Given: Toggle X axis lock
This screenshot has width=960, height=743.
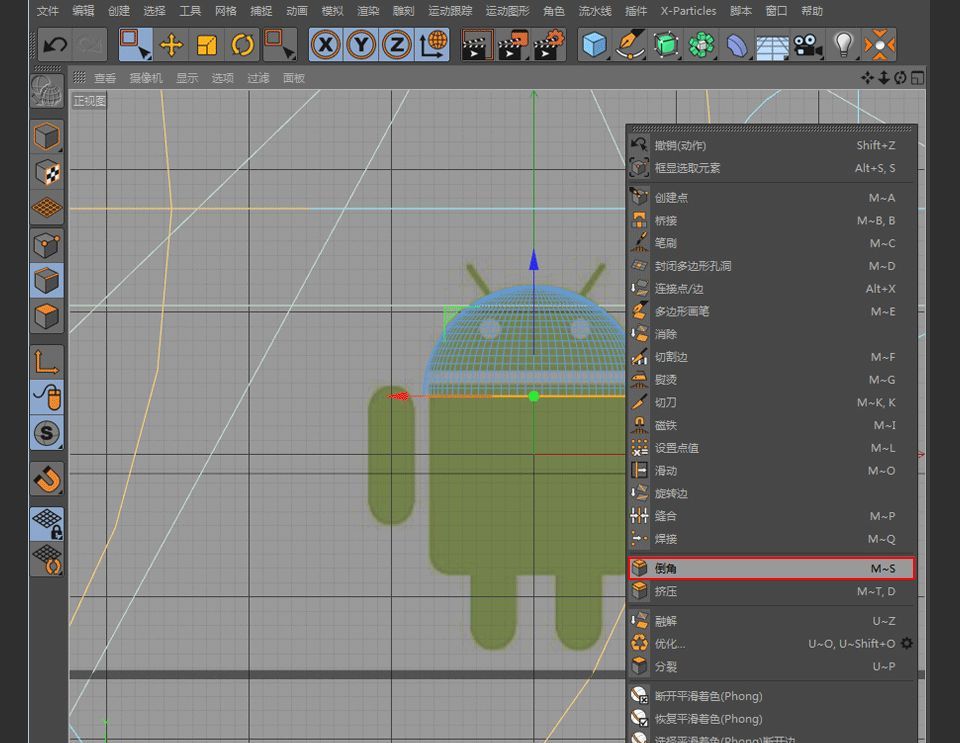Looking at the screenshot, I should coord(326,45).
